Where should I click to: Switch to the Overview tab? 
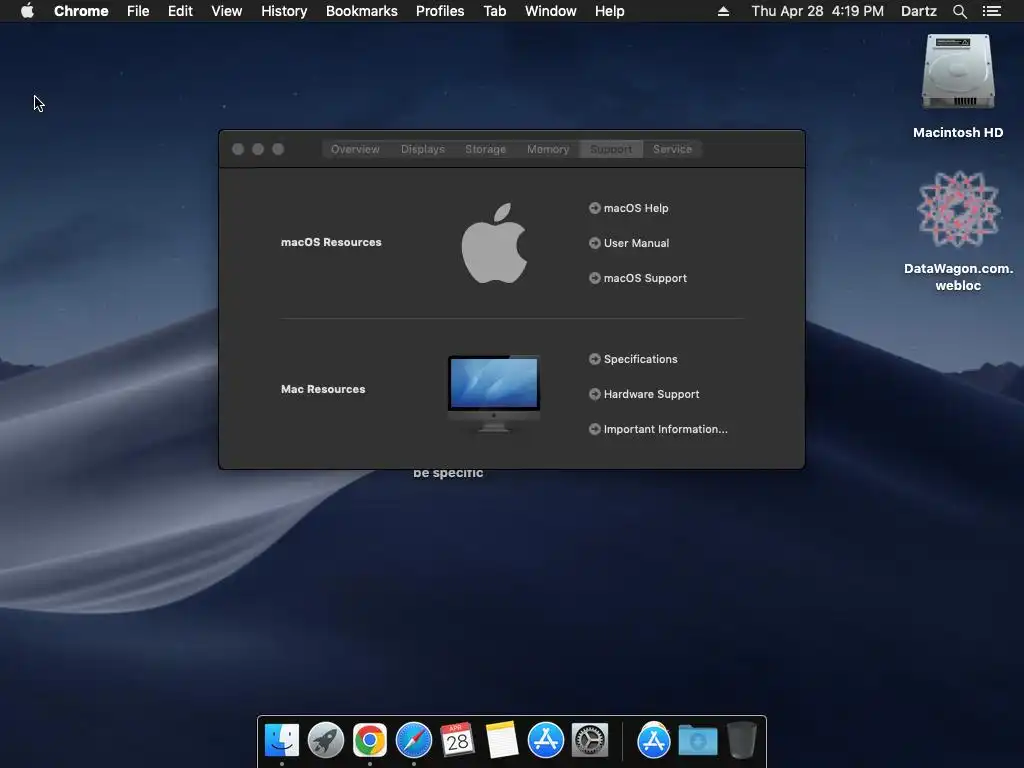(355, 149)
